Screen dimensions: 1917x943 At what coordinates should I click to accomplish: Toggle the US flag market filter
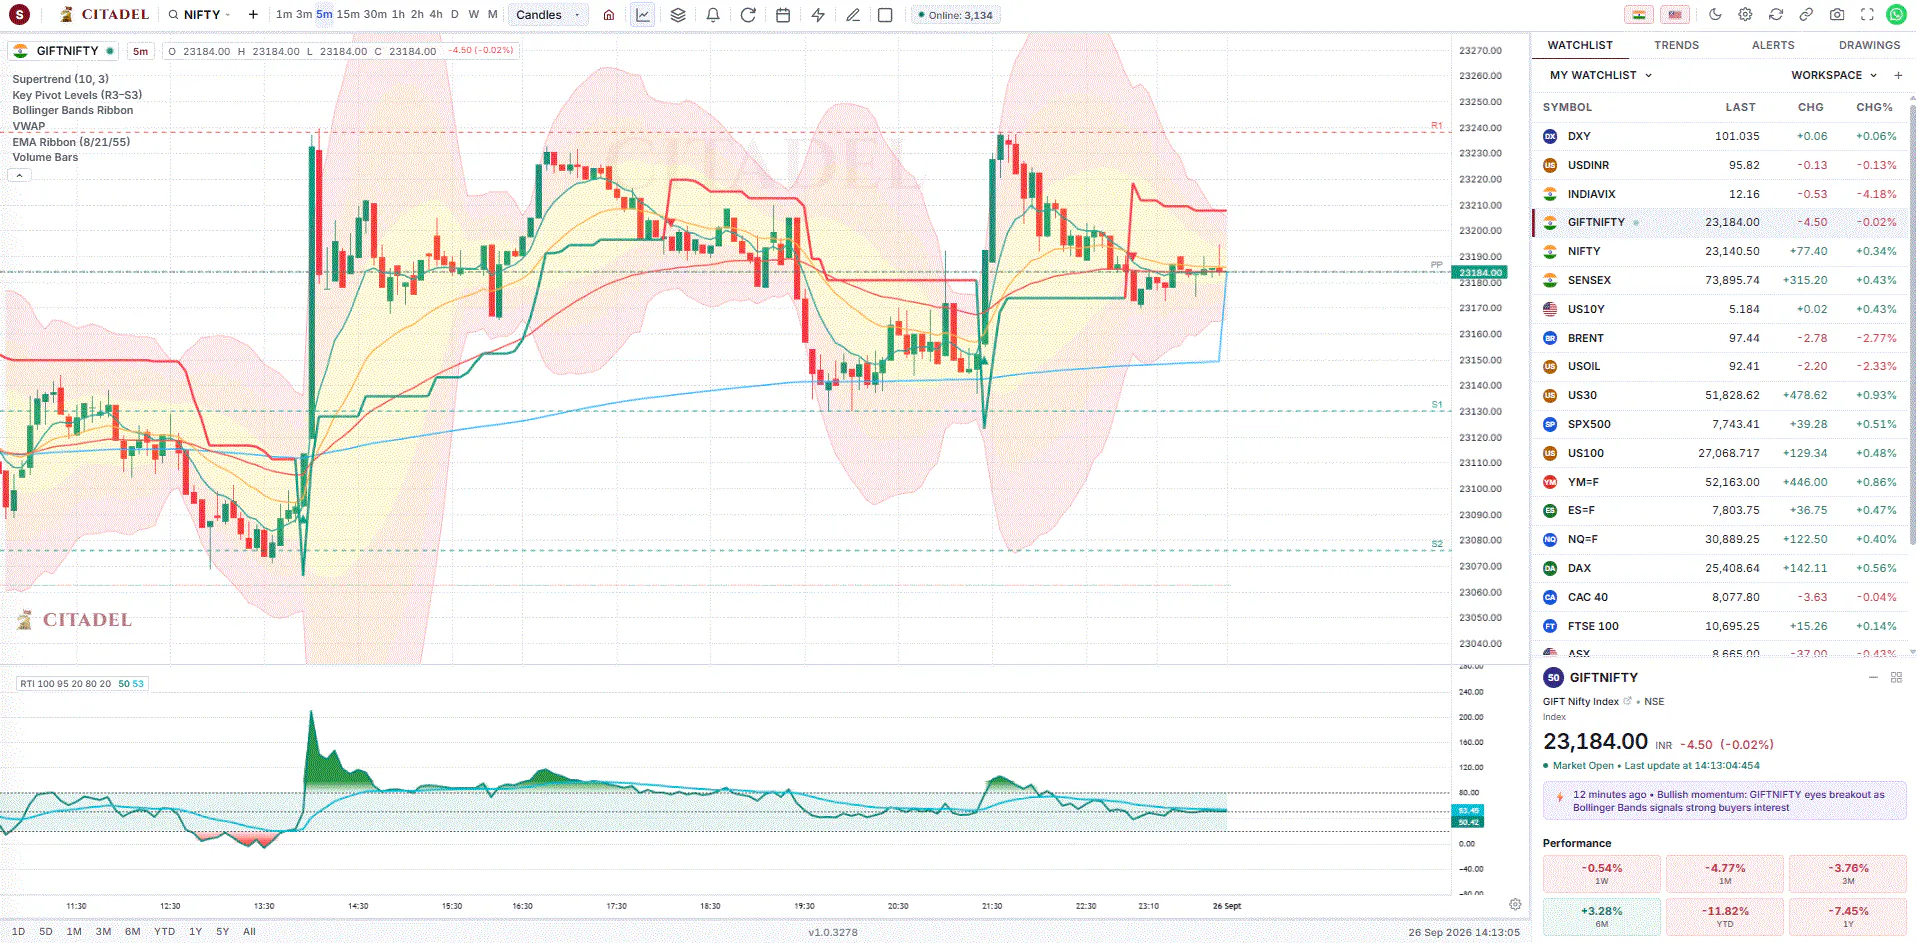[x=1675, y=15]
